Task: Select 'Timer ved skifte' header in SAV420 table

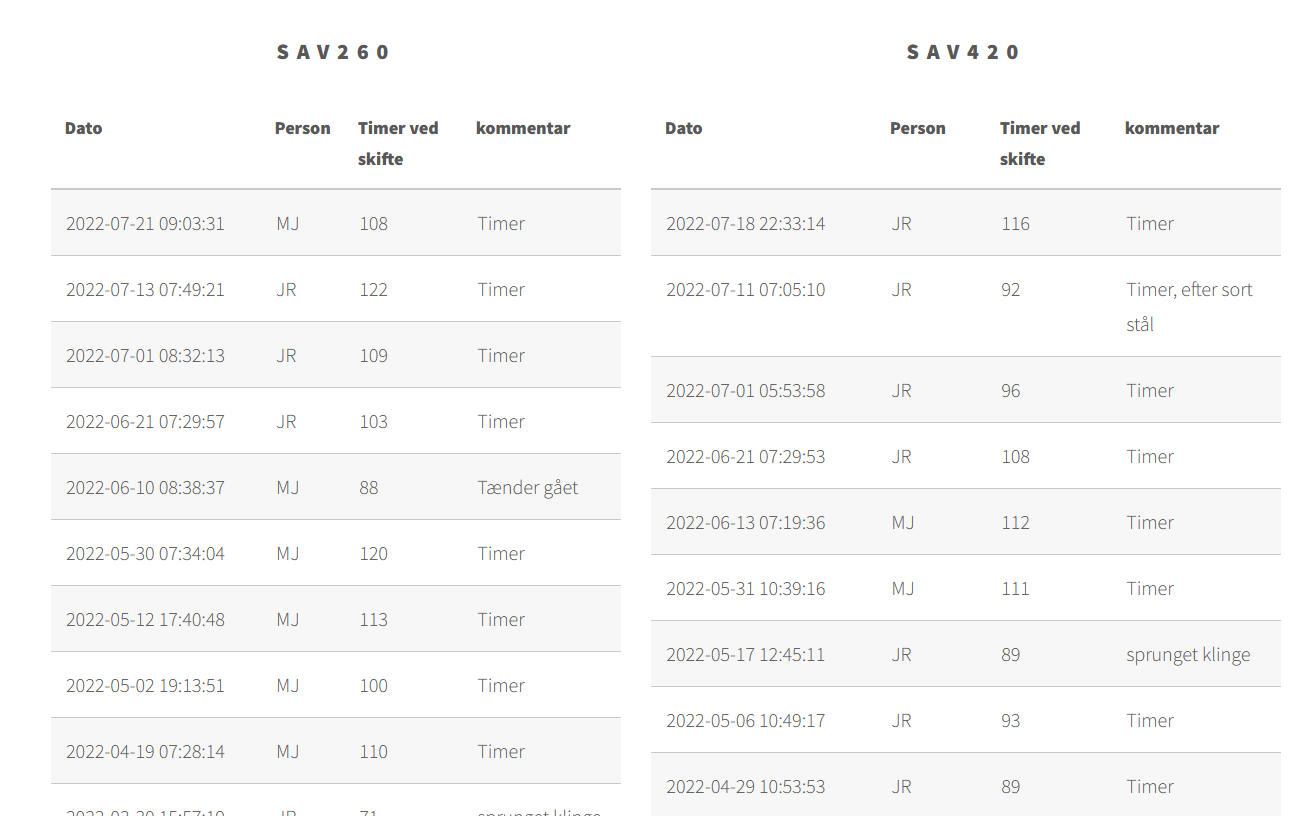Action: tap(1040, 143)
